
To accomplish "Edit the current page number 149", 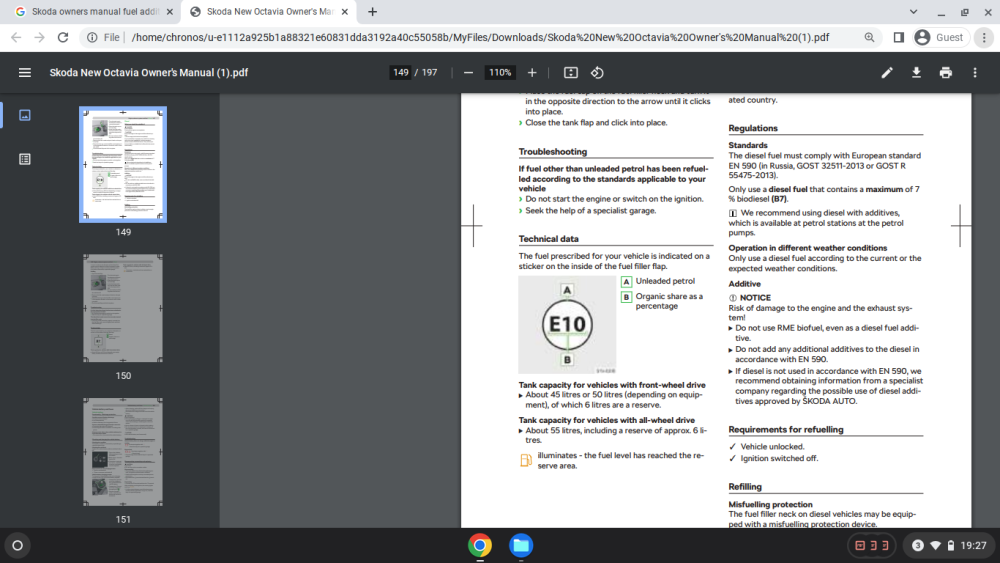I will point(401,73).
